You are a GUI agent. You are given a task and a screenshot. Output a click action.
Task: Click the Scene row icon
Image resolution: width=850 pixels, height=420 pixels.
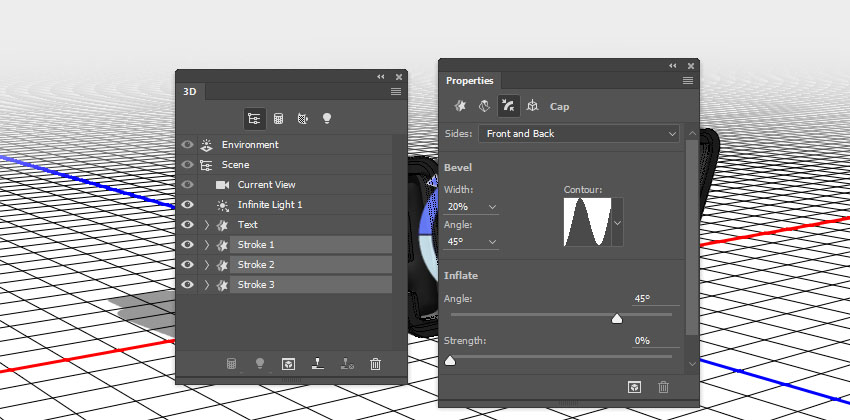[206, 165]
